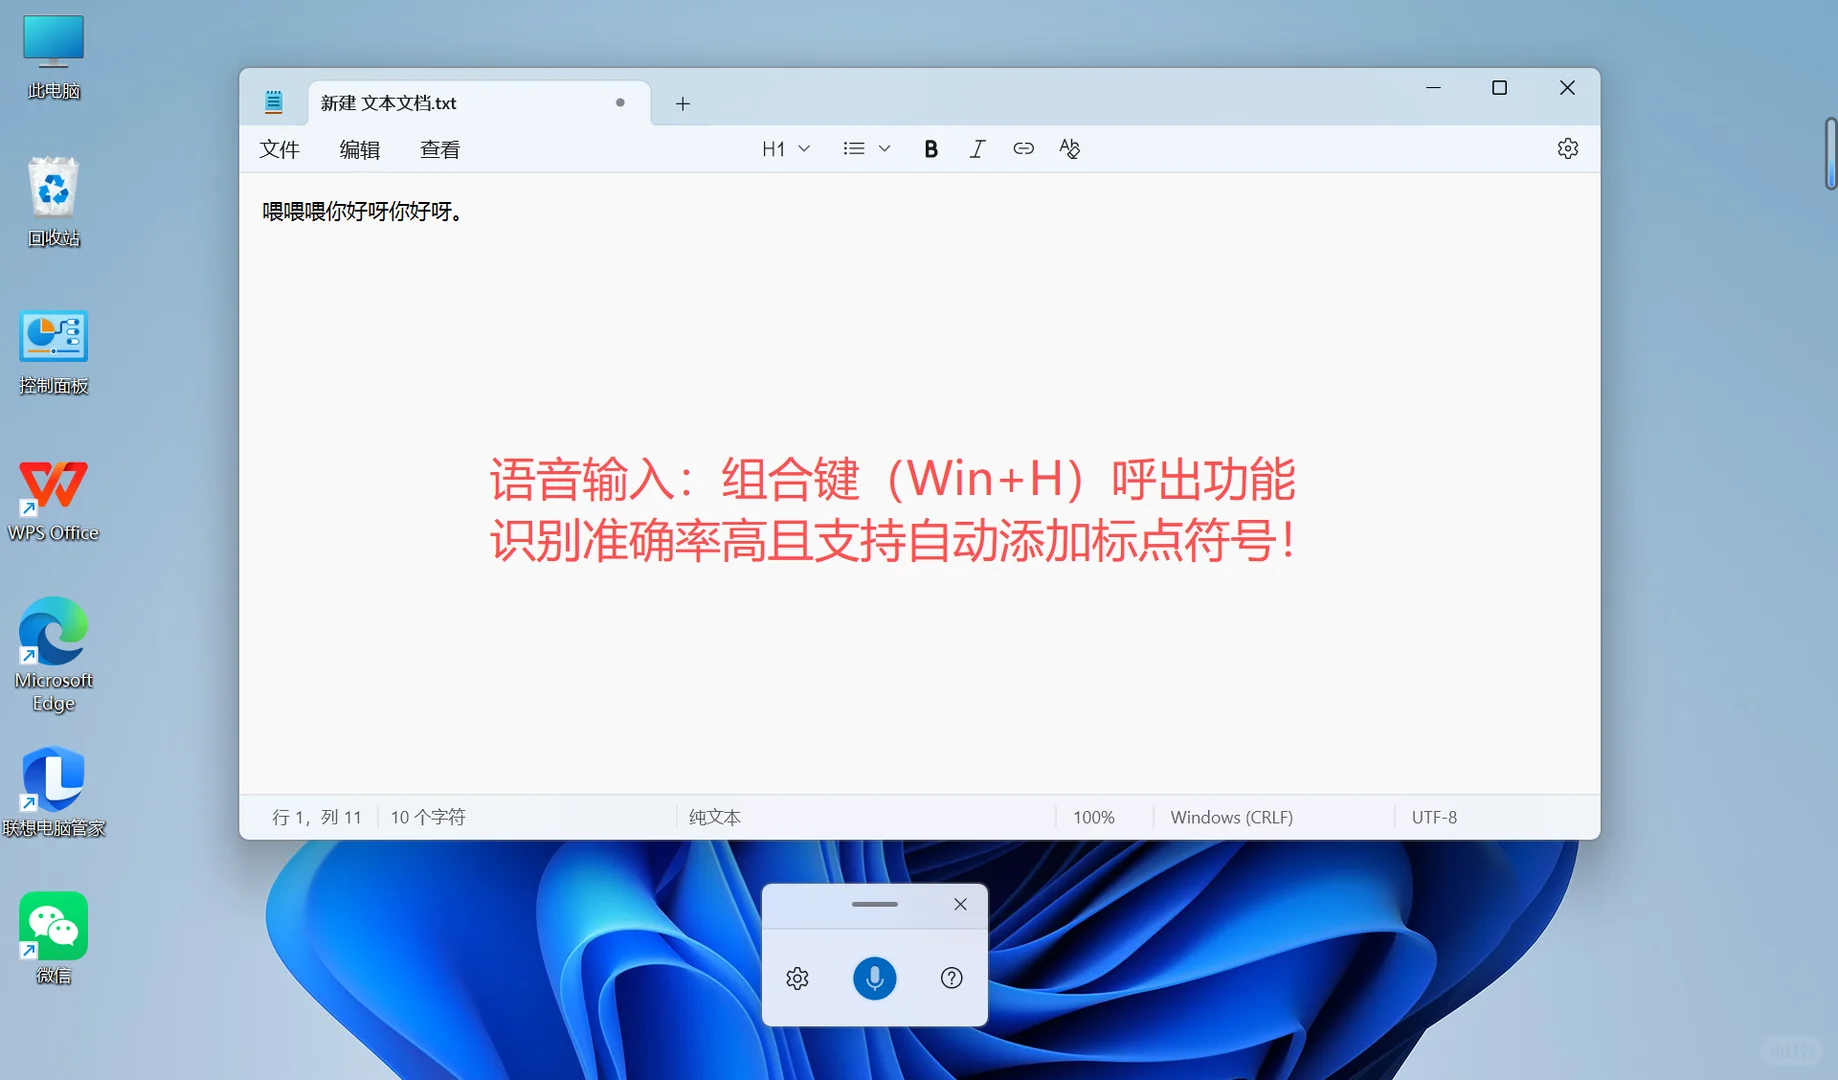Toggle italic formatting

(977, 148)
